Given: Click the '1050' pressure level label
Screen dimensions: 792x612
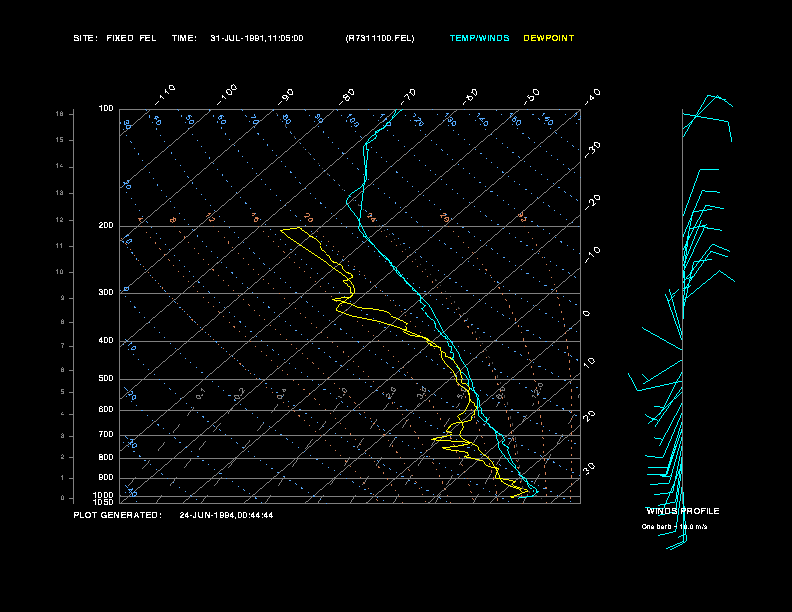Looking at the screenshot, I should pos(104,502).
